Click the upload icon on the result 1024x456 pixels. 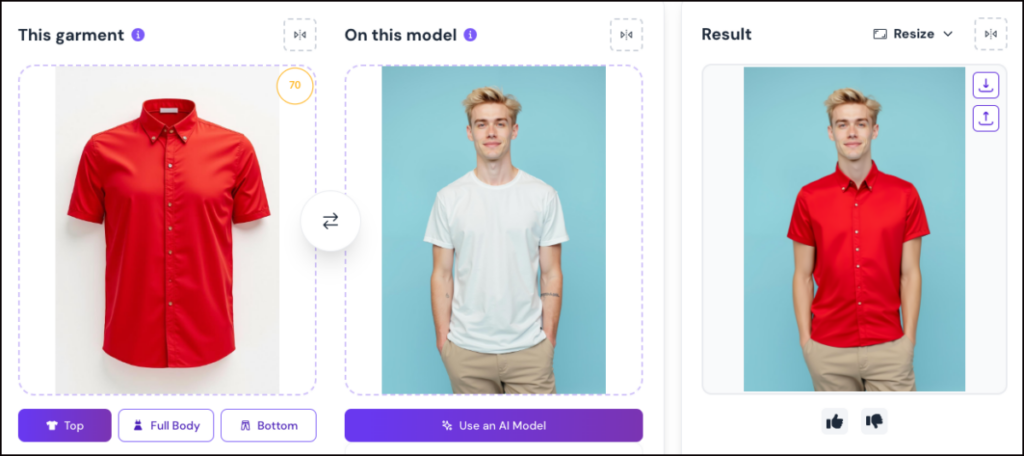coord(986,118)
